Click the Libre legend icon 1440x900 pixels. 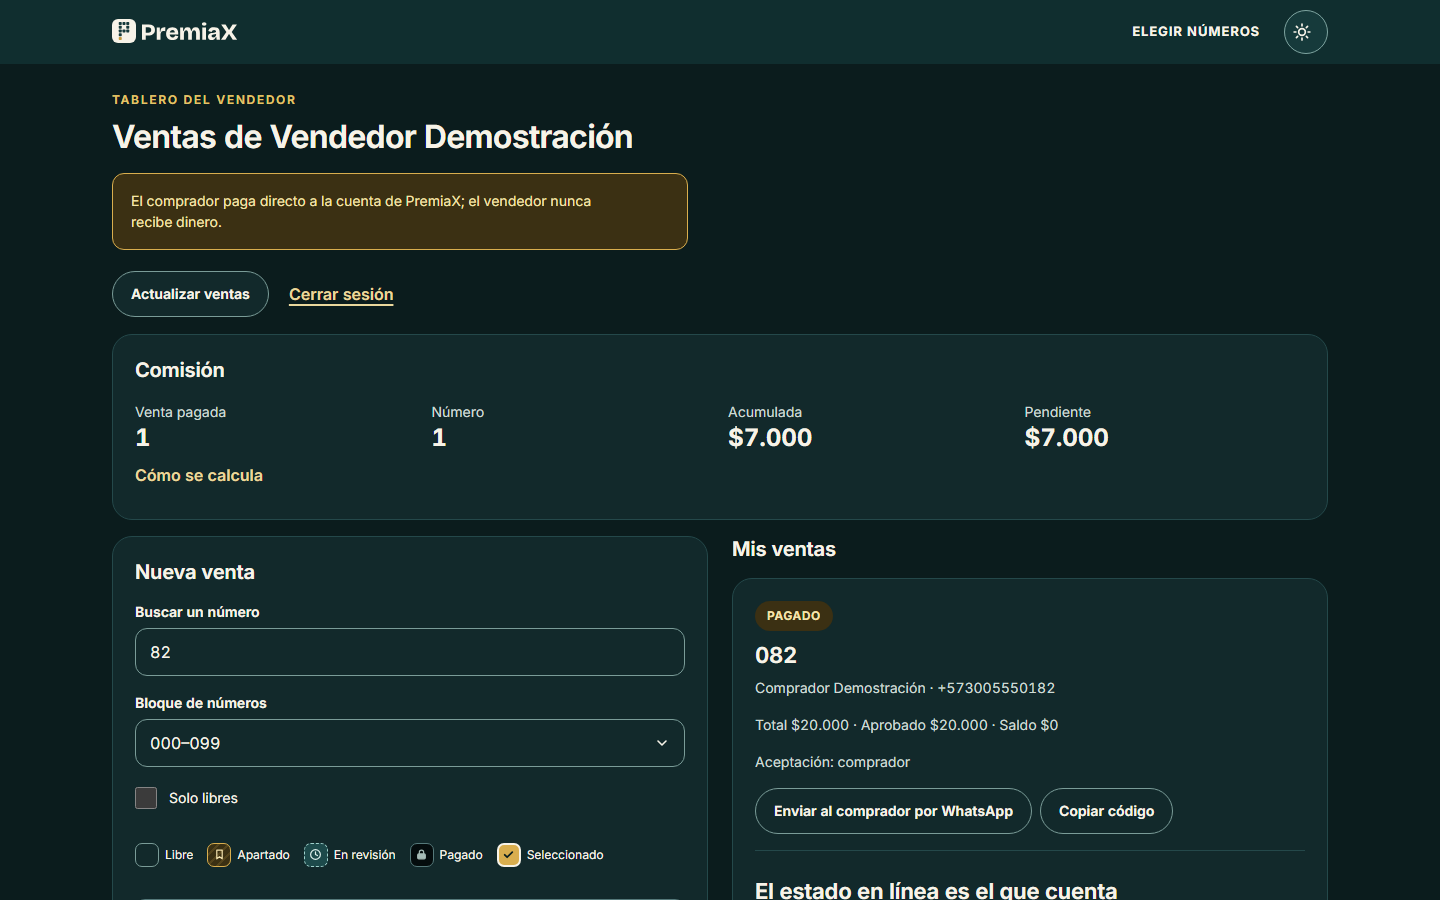(x=147, y=855)
